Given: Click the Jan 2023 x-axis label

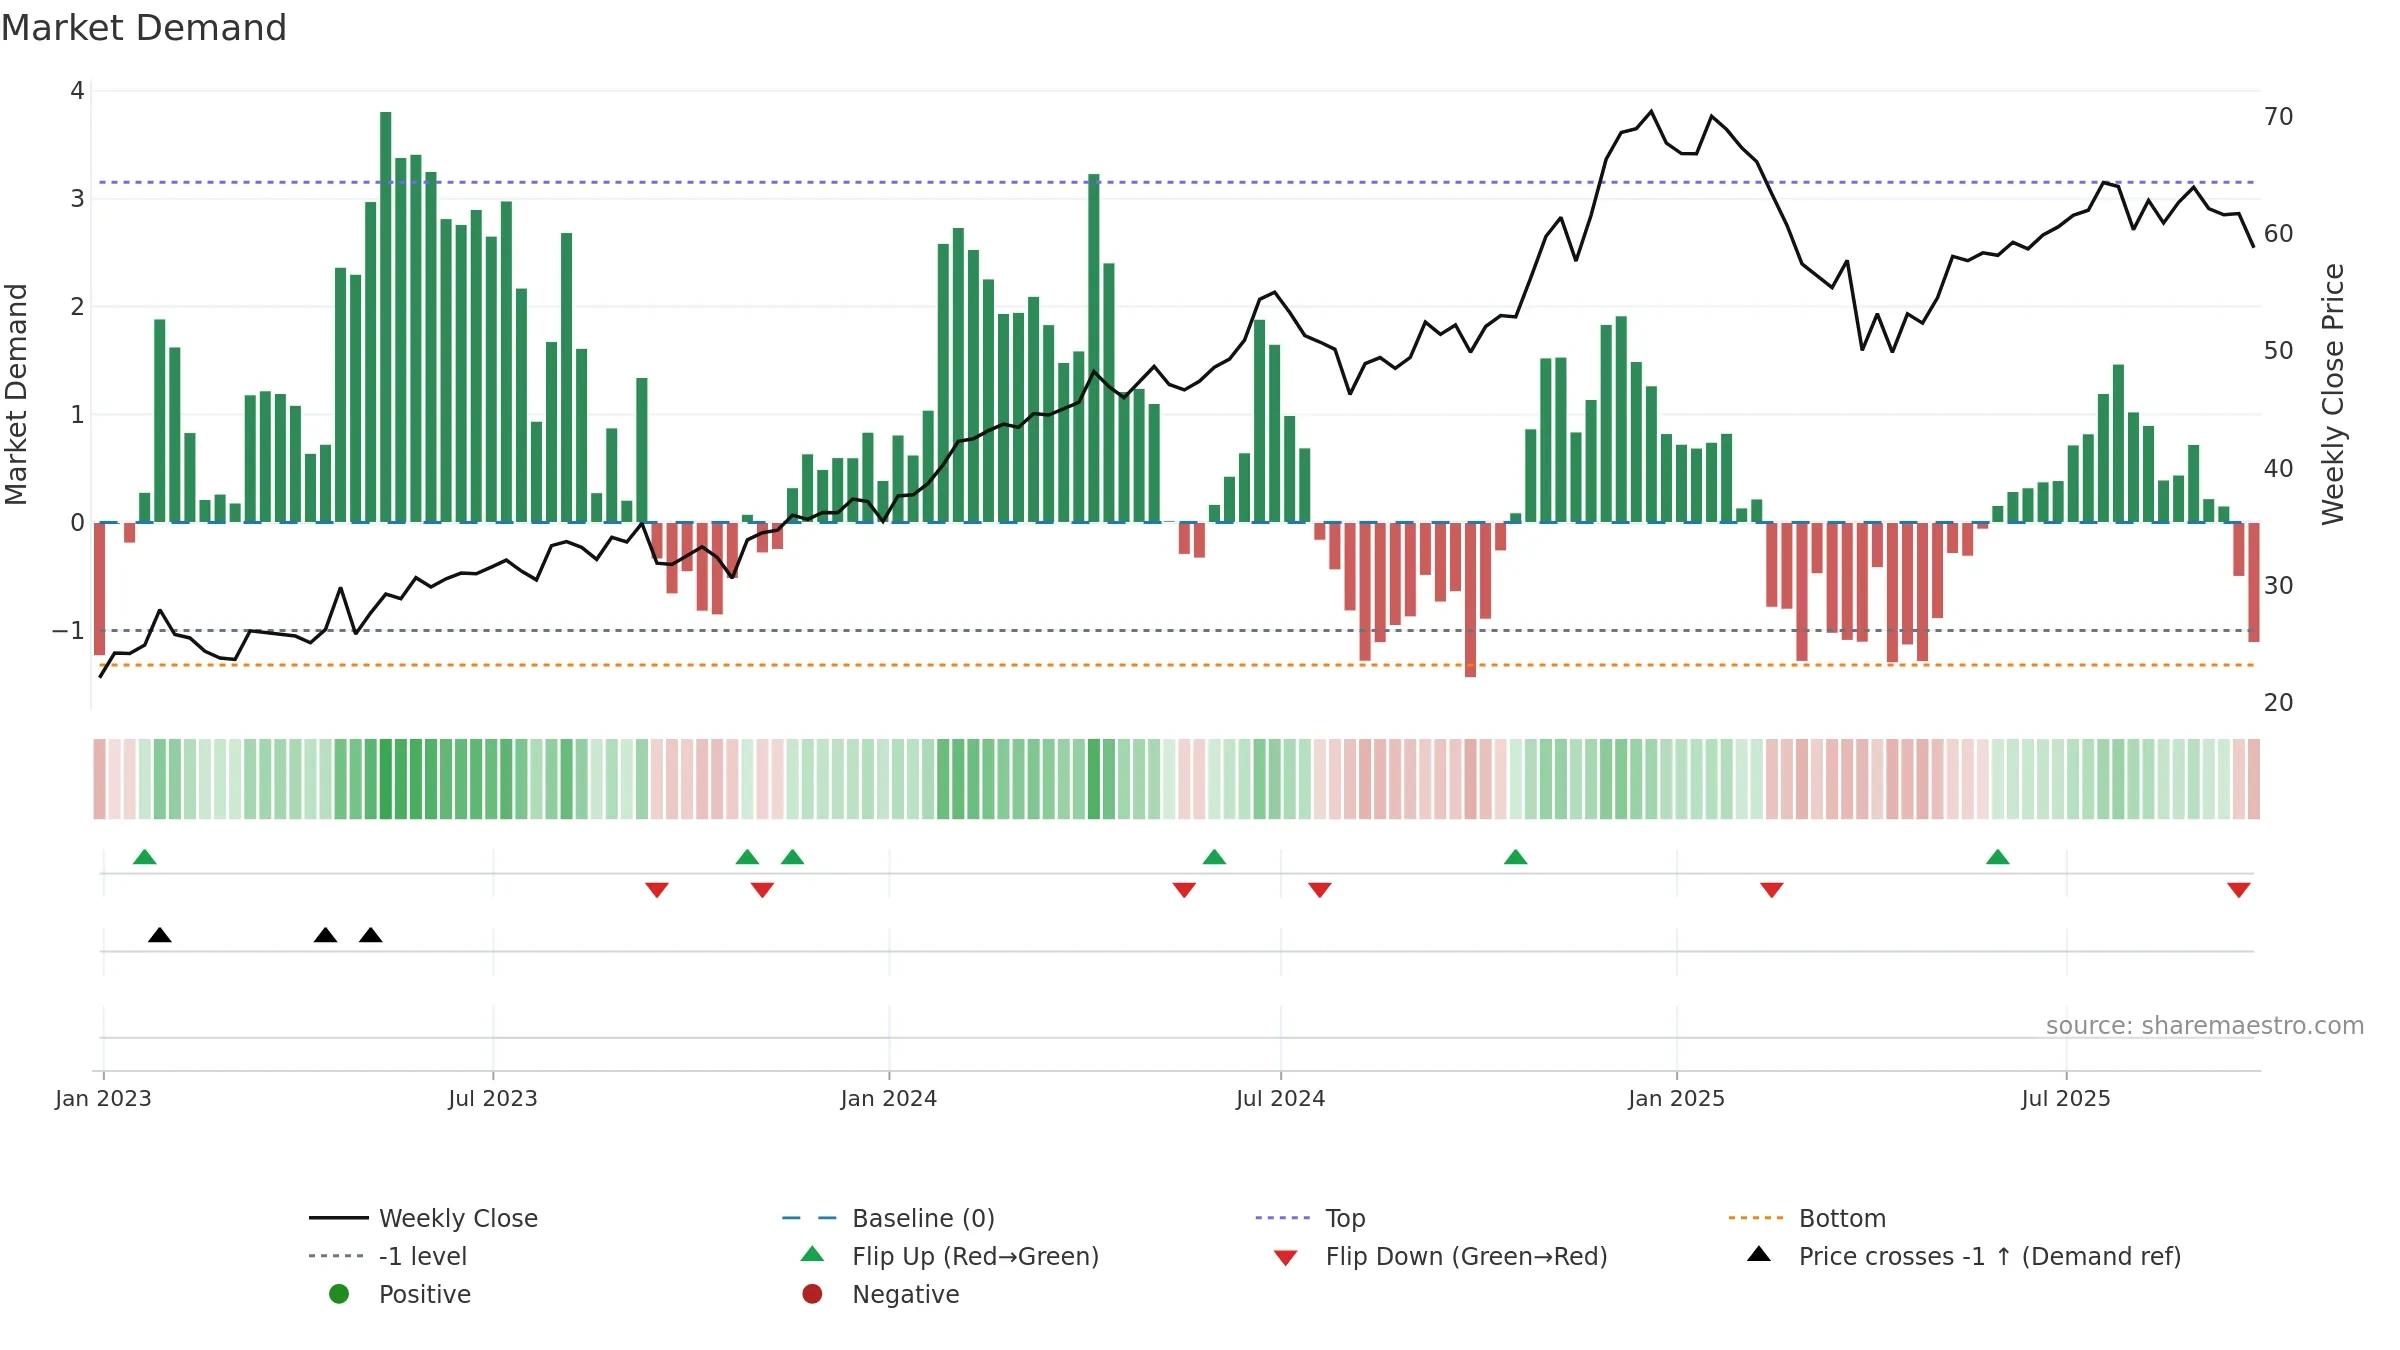Looking at the screenshot, I should pyautogui.click(x=103, y=1099).
